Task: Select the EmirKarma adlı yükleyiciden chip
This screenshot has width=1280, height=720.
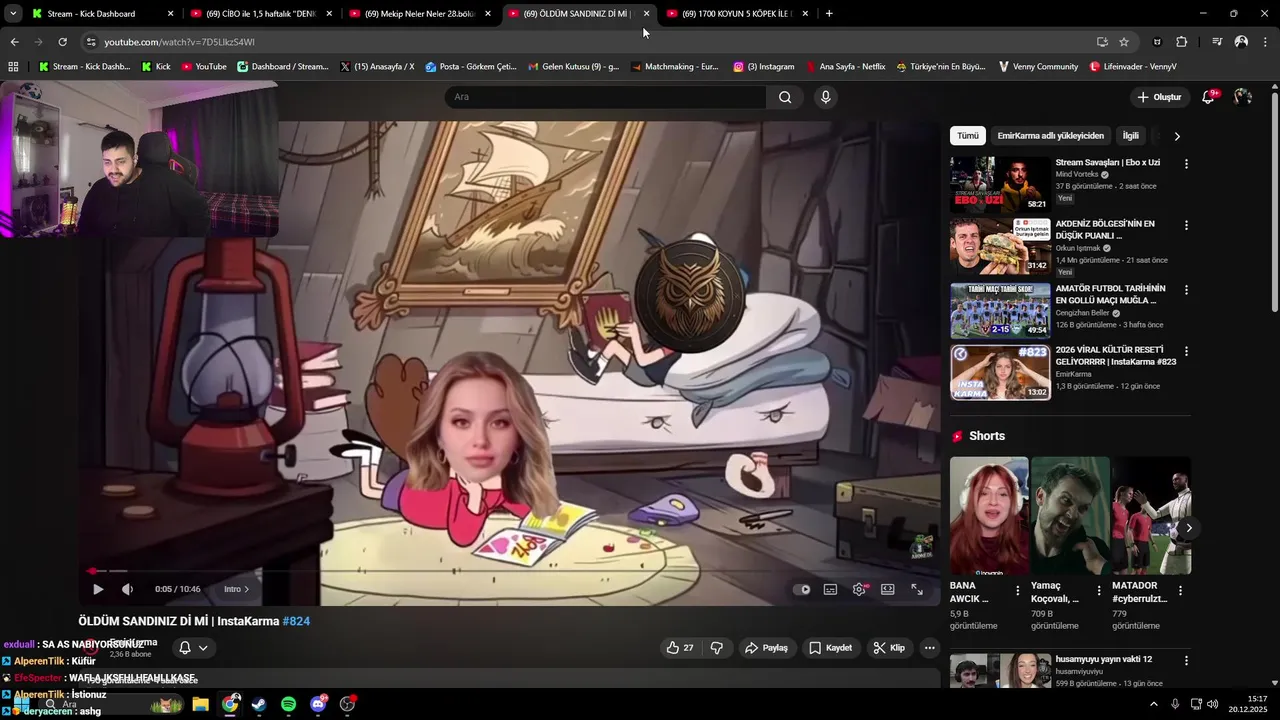Action: coord(1050,136)
